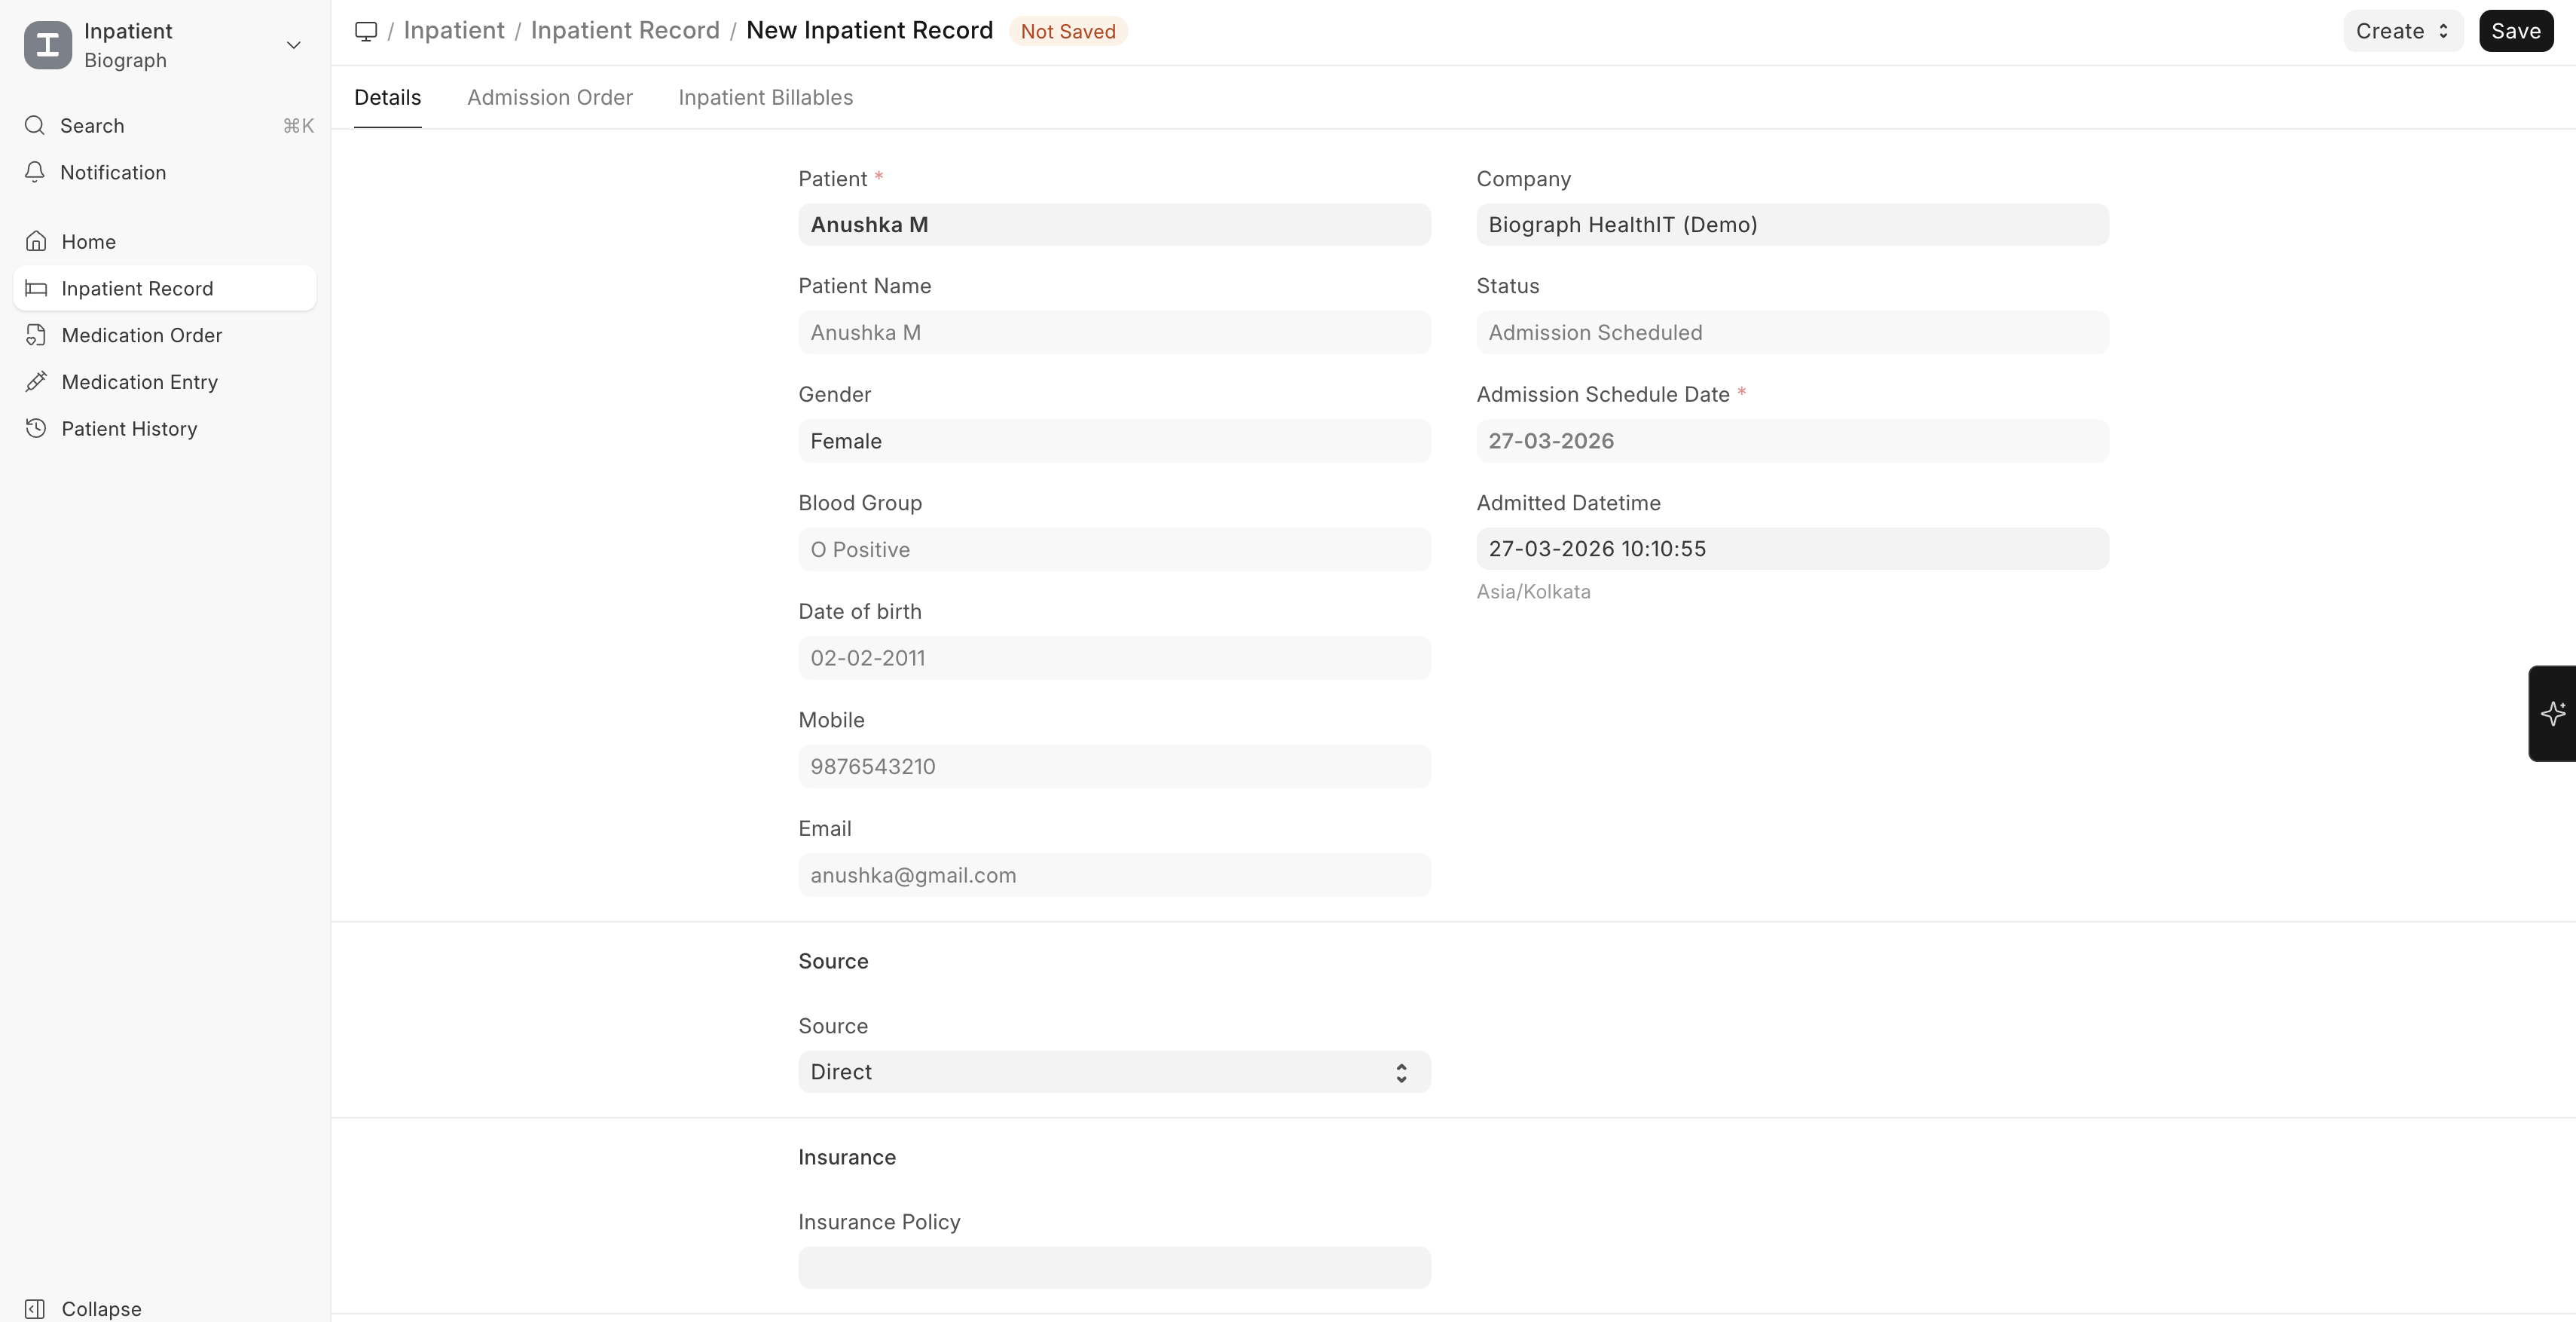The height and width of the screenshot is (1322, 2576).
Task: Expand the workspace switcher chevron
Action: pos(293,45)
